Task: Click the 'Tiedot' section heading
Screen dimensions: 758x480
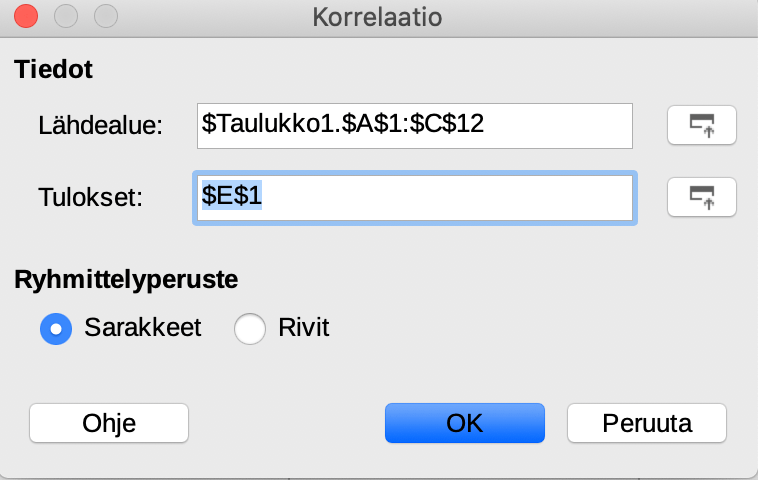Action: coord(52,70)
